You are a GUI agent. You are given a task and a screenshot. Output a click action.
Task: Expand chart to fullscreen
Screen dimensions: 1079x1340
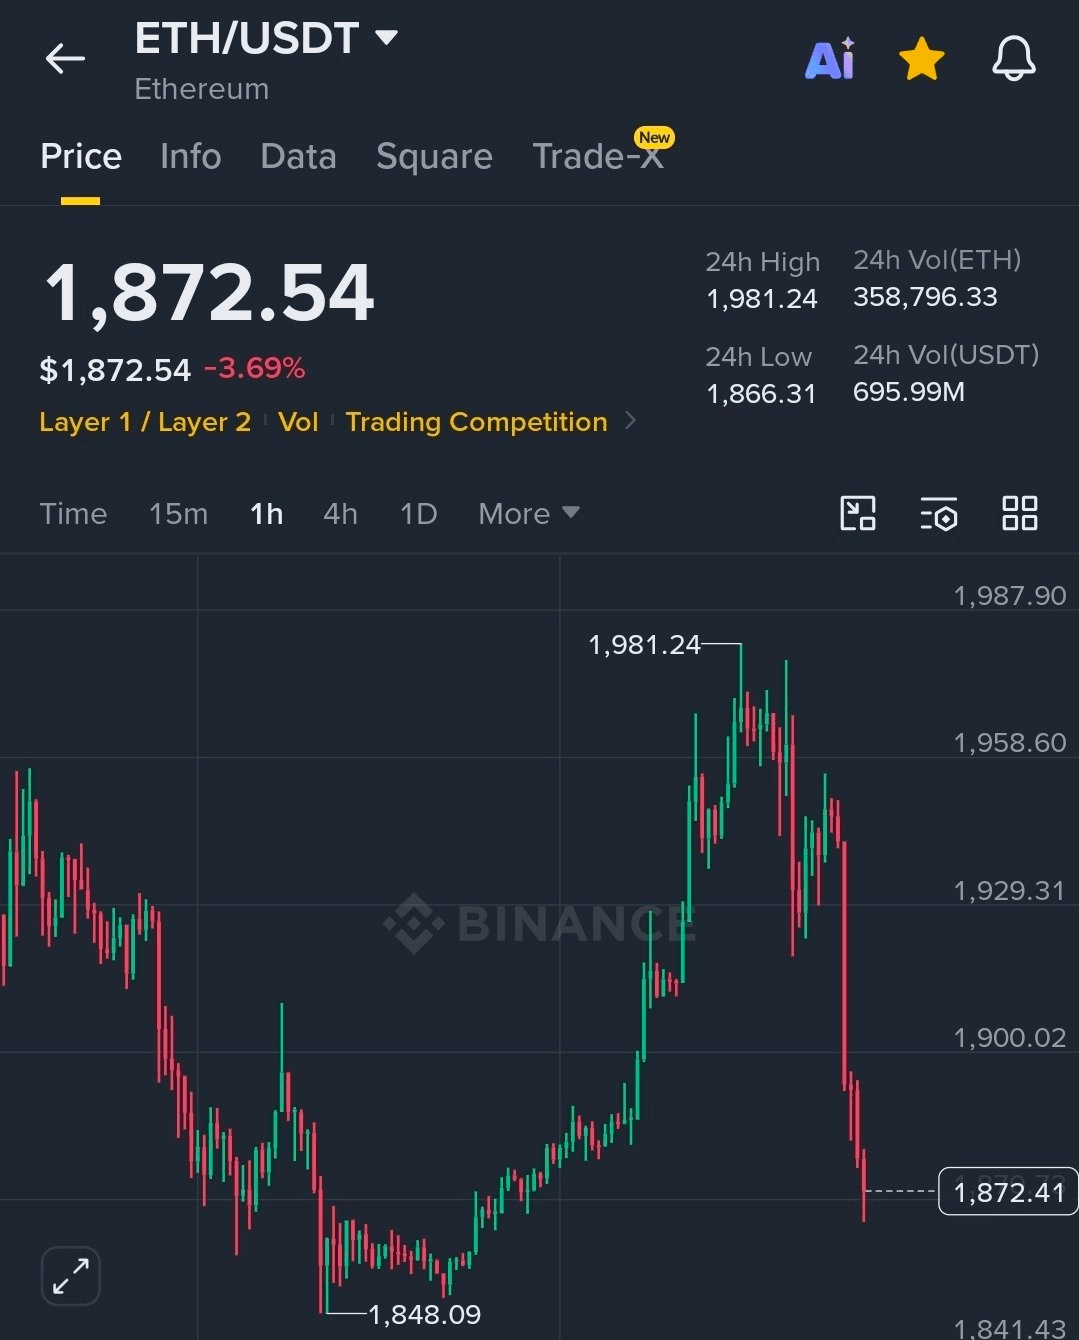click(x=71, y=1276)
